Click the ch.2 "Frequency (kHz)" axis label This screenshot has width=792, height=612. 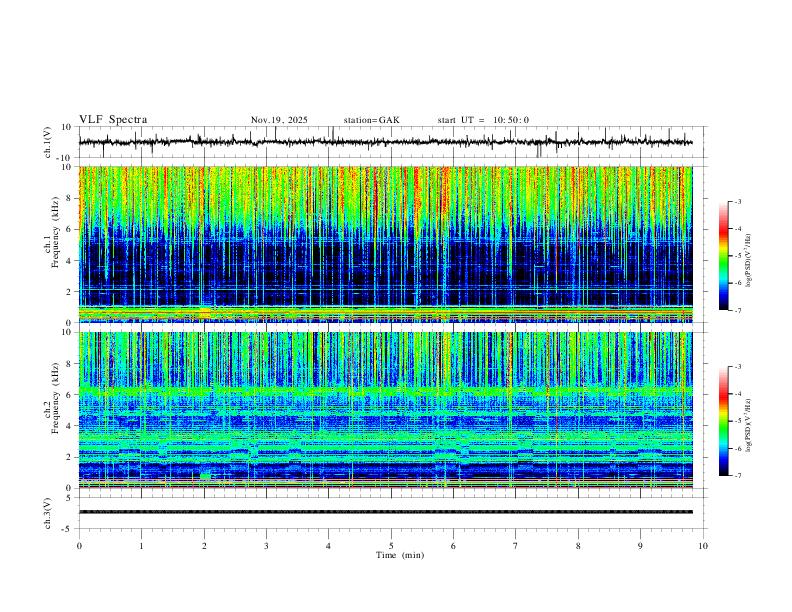tap(55, 398)
